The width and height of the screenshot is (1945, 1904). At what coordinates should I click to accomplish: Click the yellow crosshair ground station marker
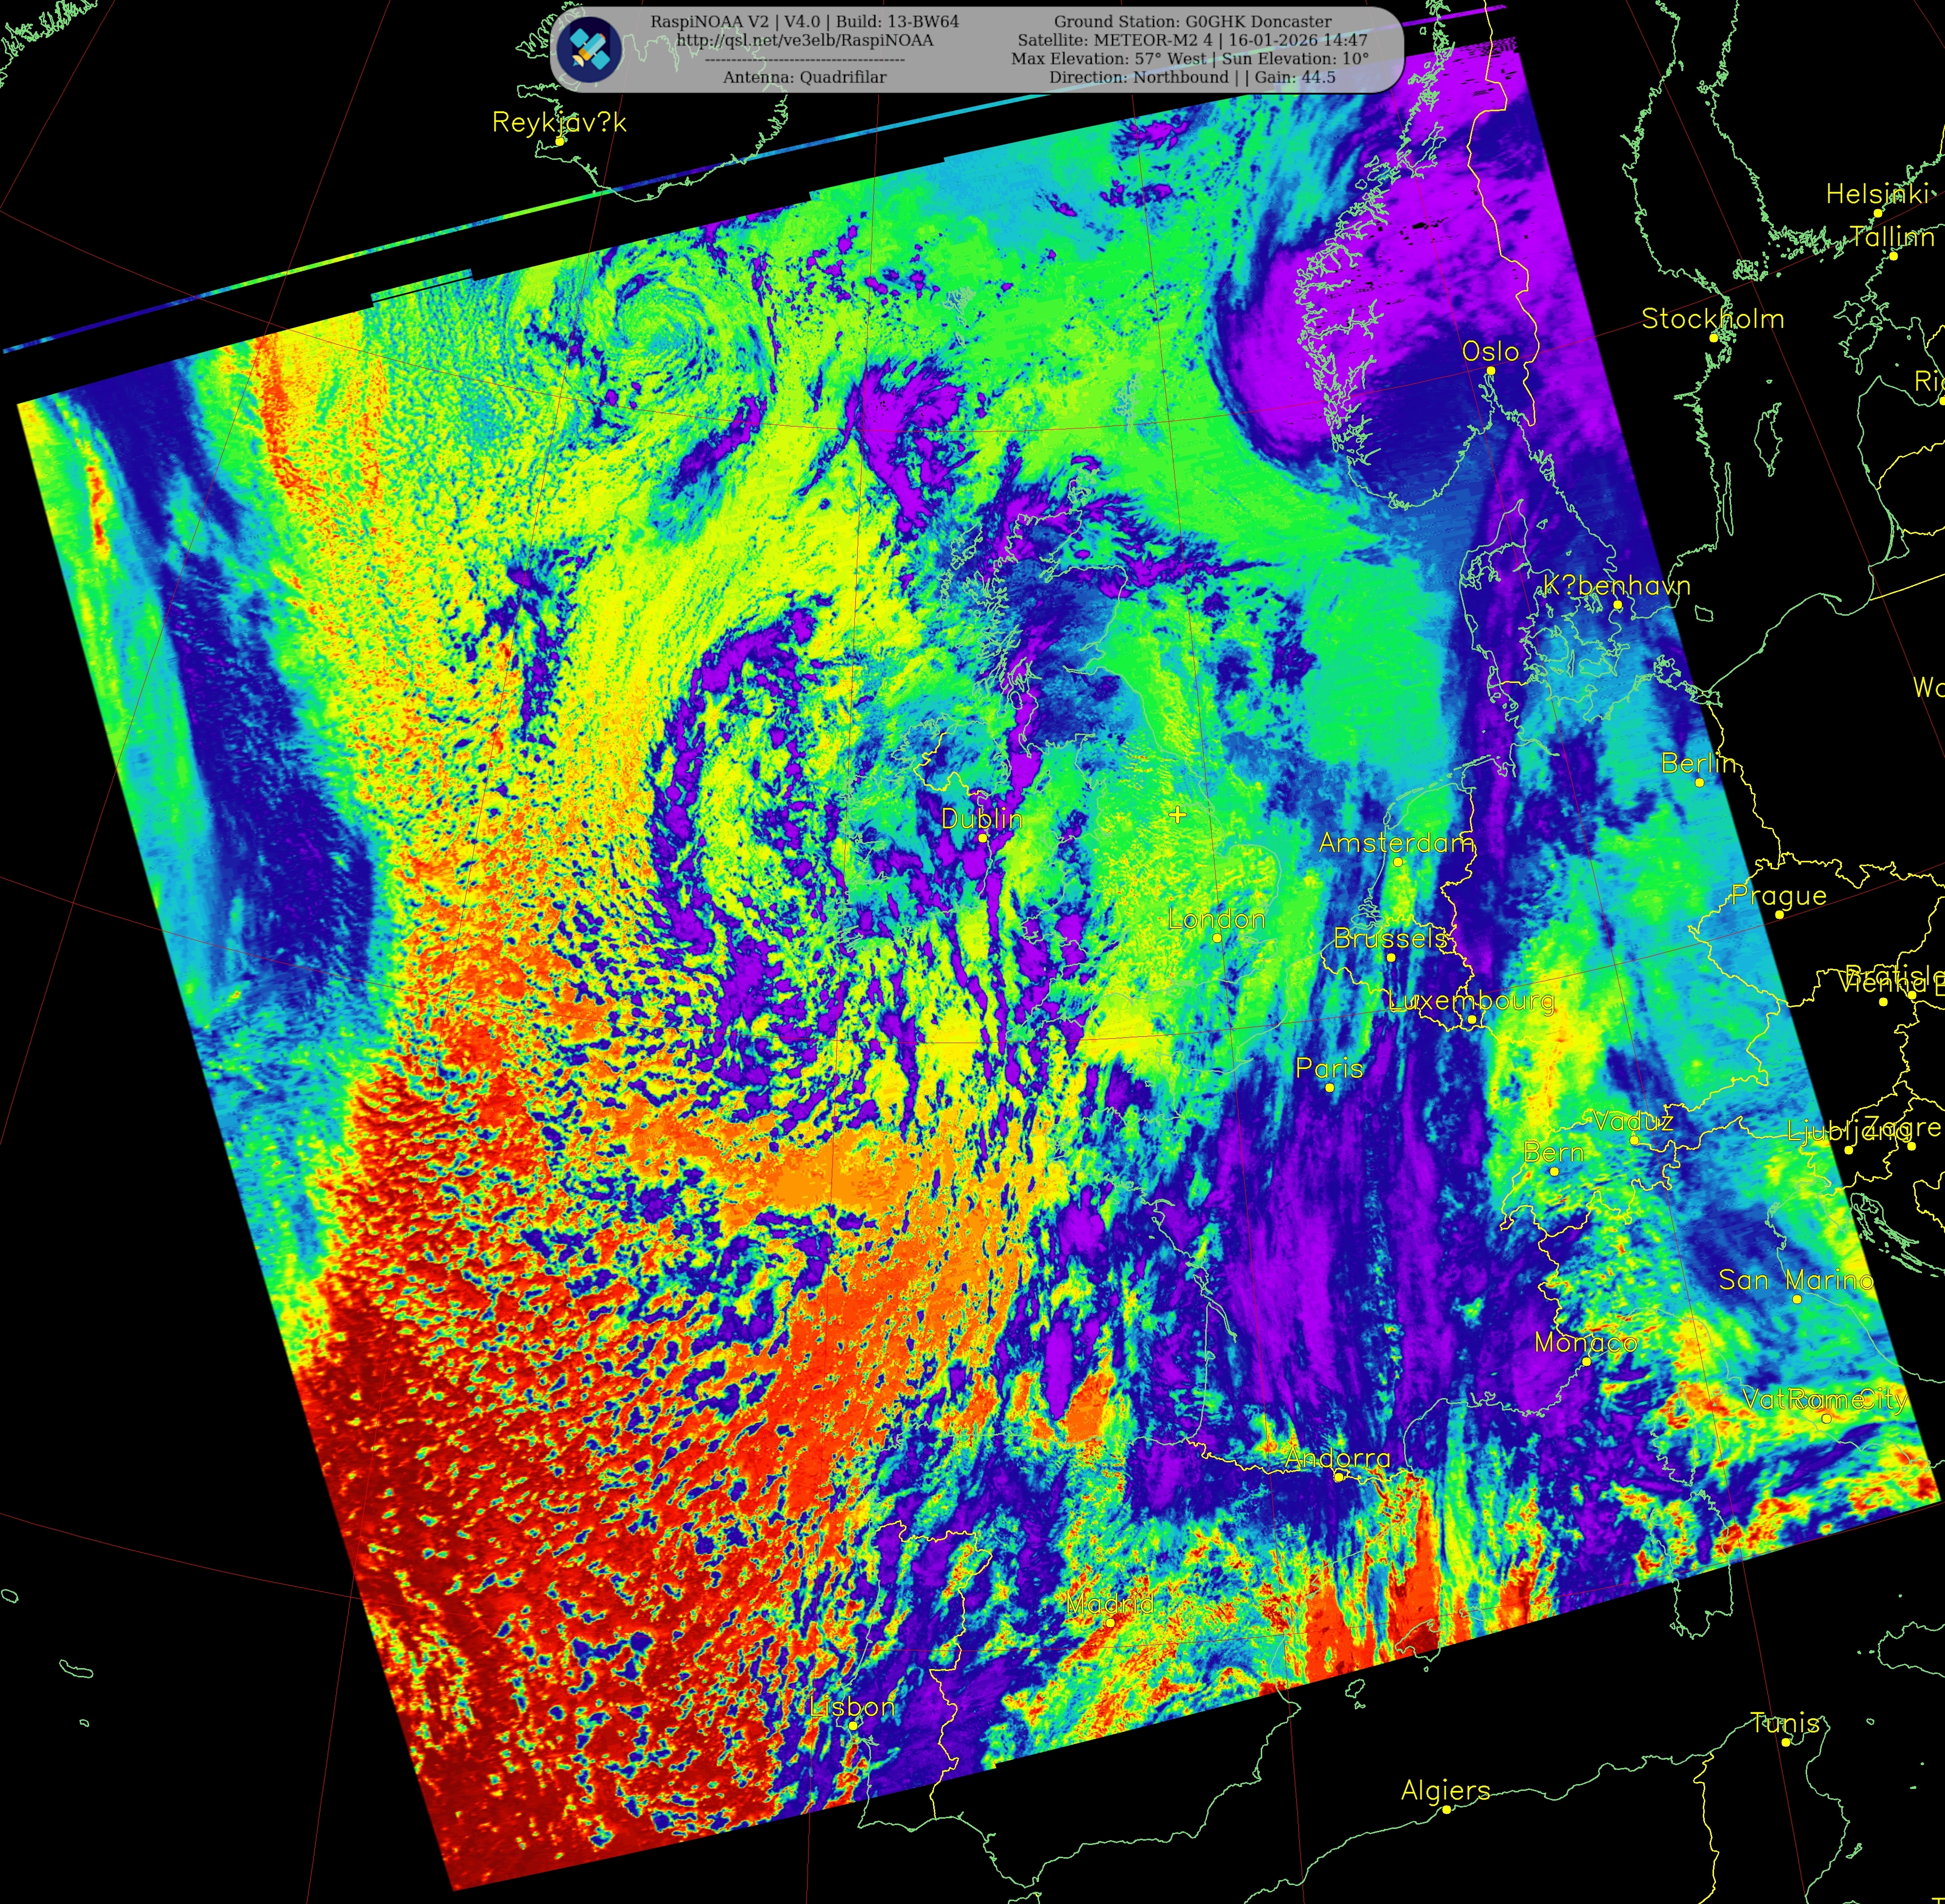click(1178, 815)
